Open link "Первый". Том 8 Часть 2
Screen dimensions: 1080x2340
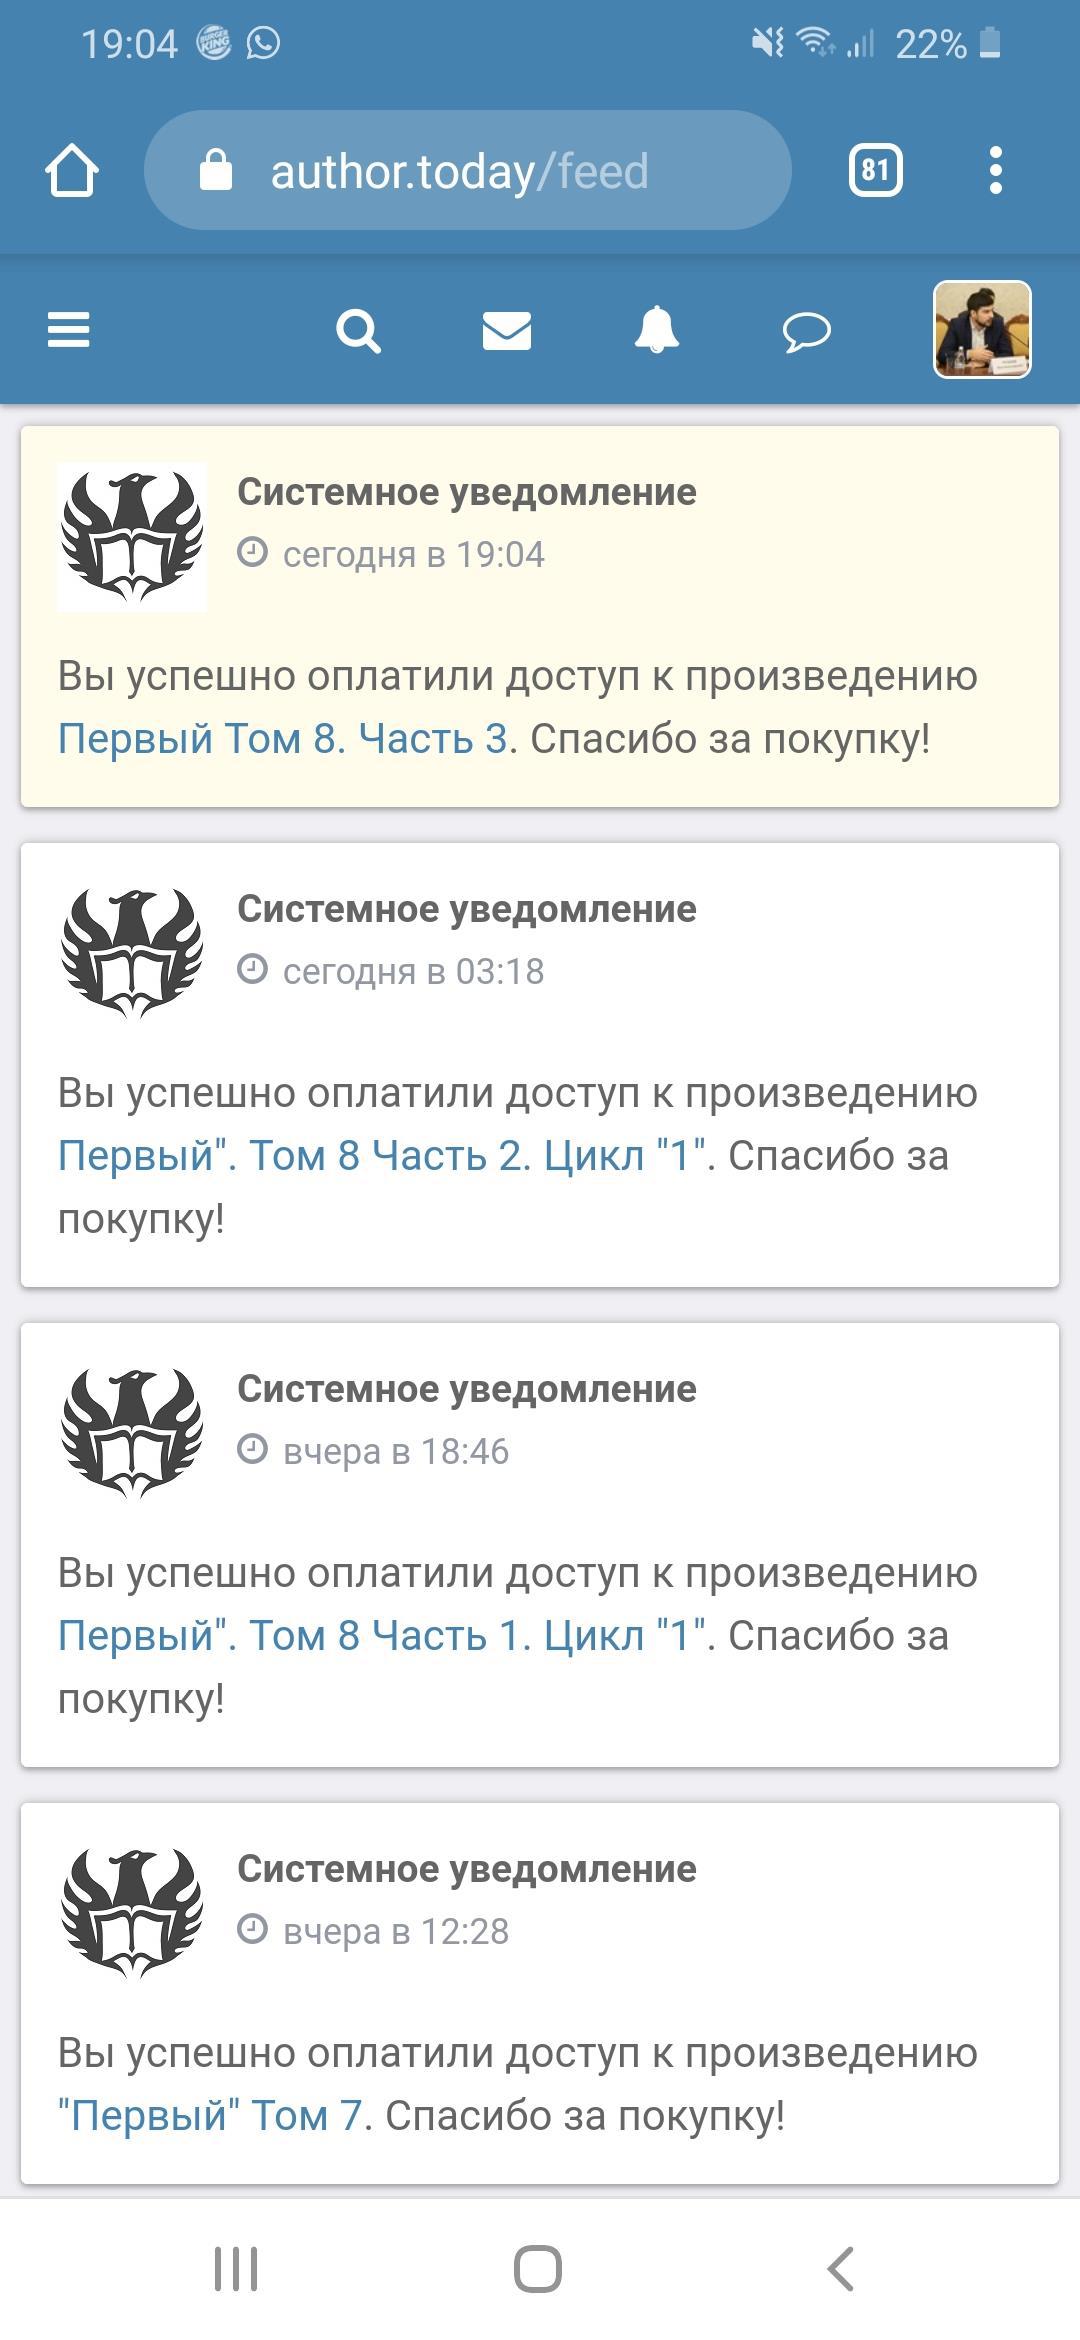click(x=382, y=1156)
